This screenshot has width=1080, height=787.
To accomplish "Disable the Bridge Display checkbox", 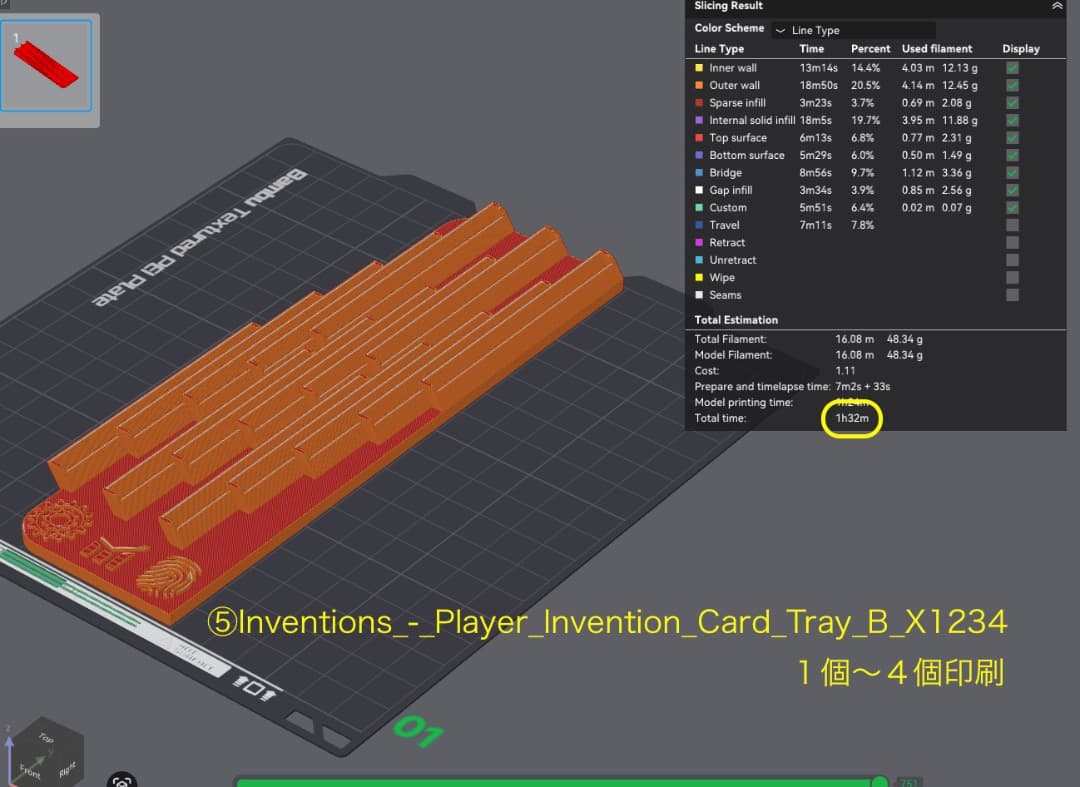I will click(x=1012, y=173).
